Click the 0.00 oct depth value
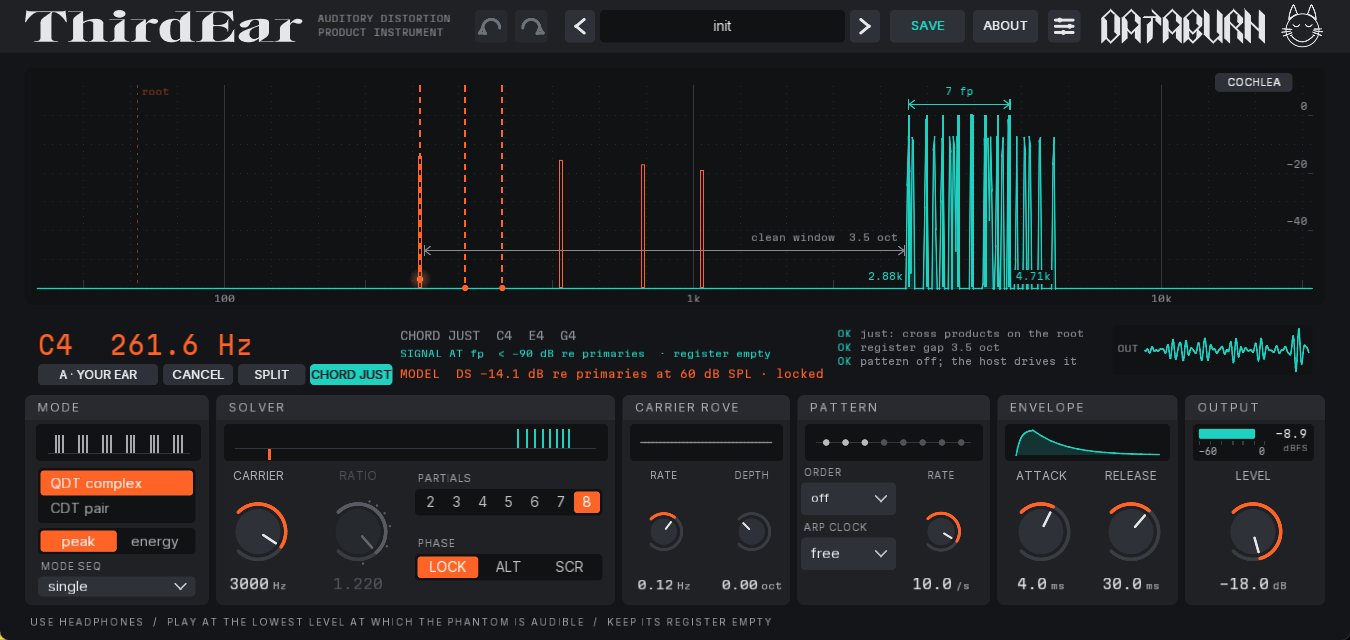 click(x=751, y=585)
